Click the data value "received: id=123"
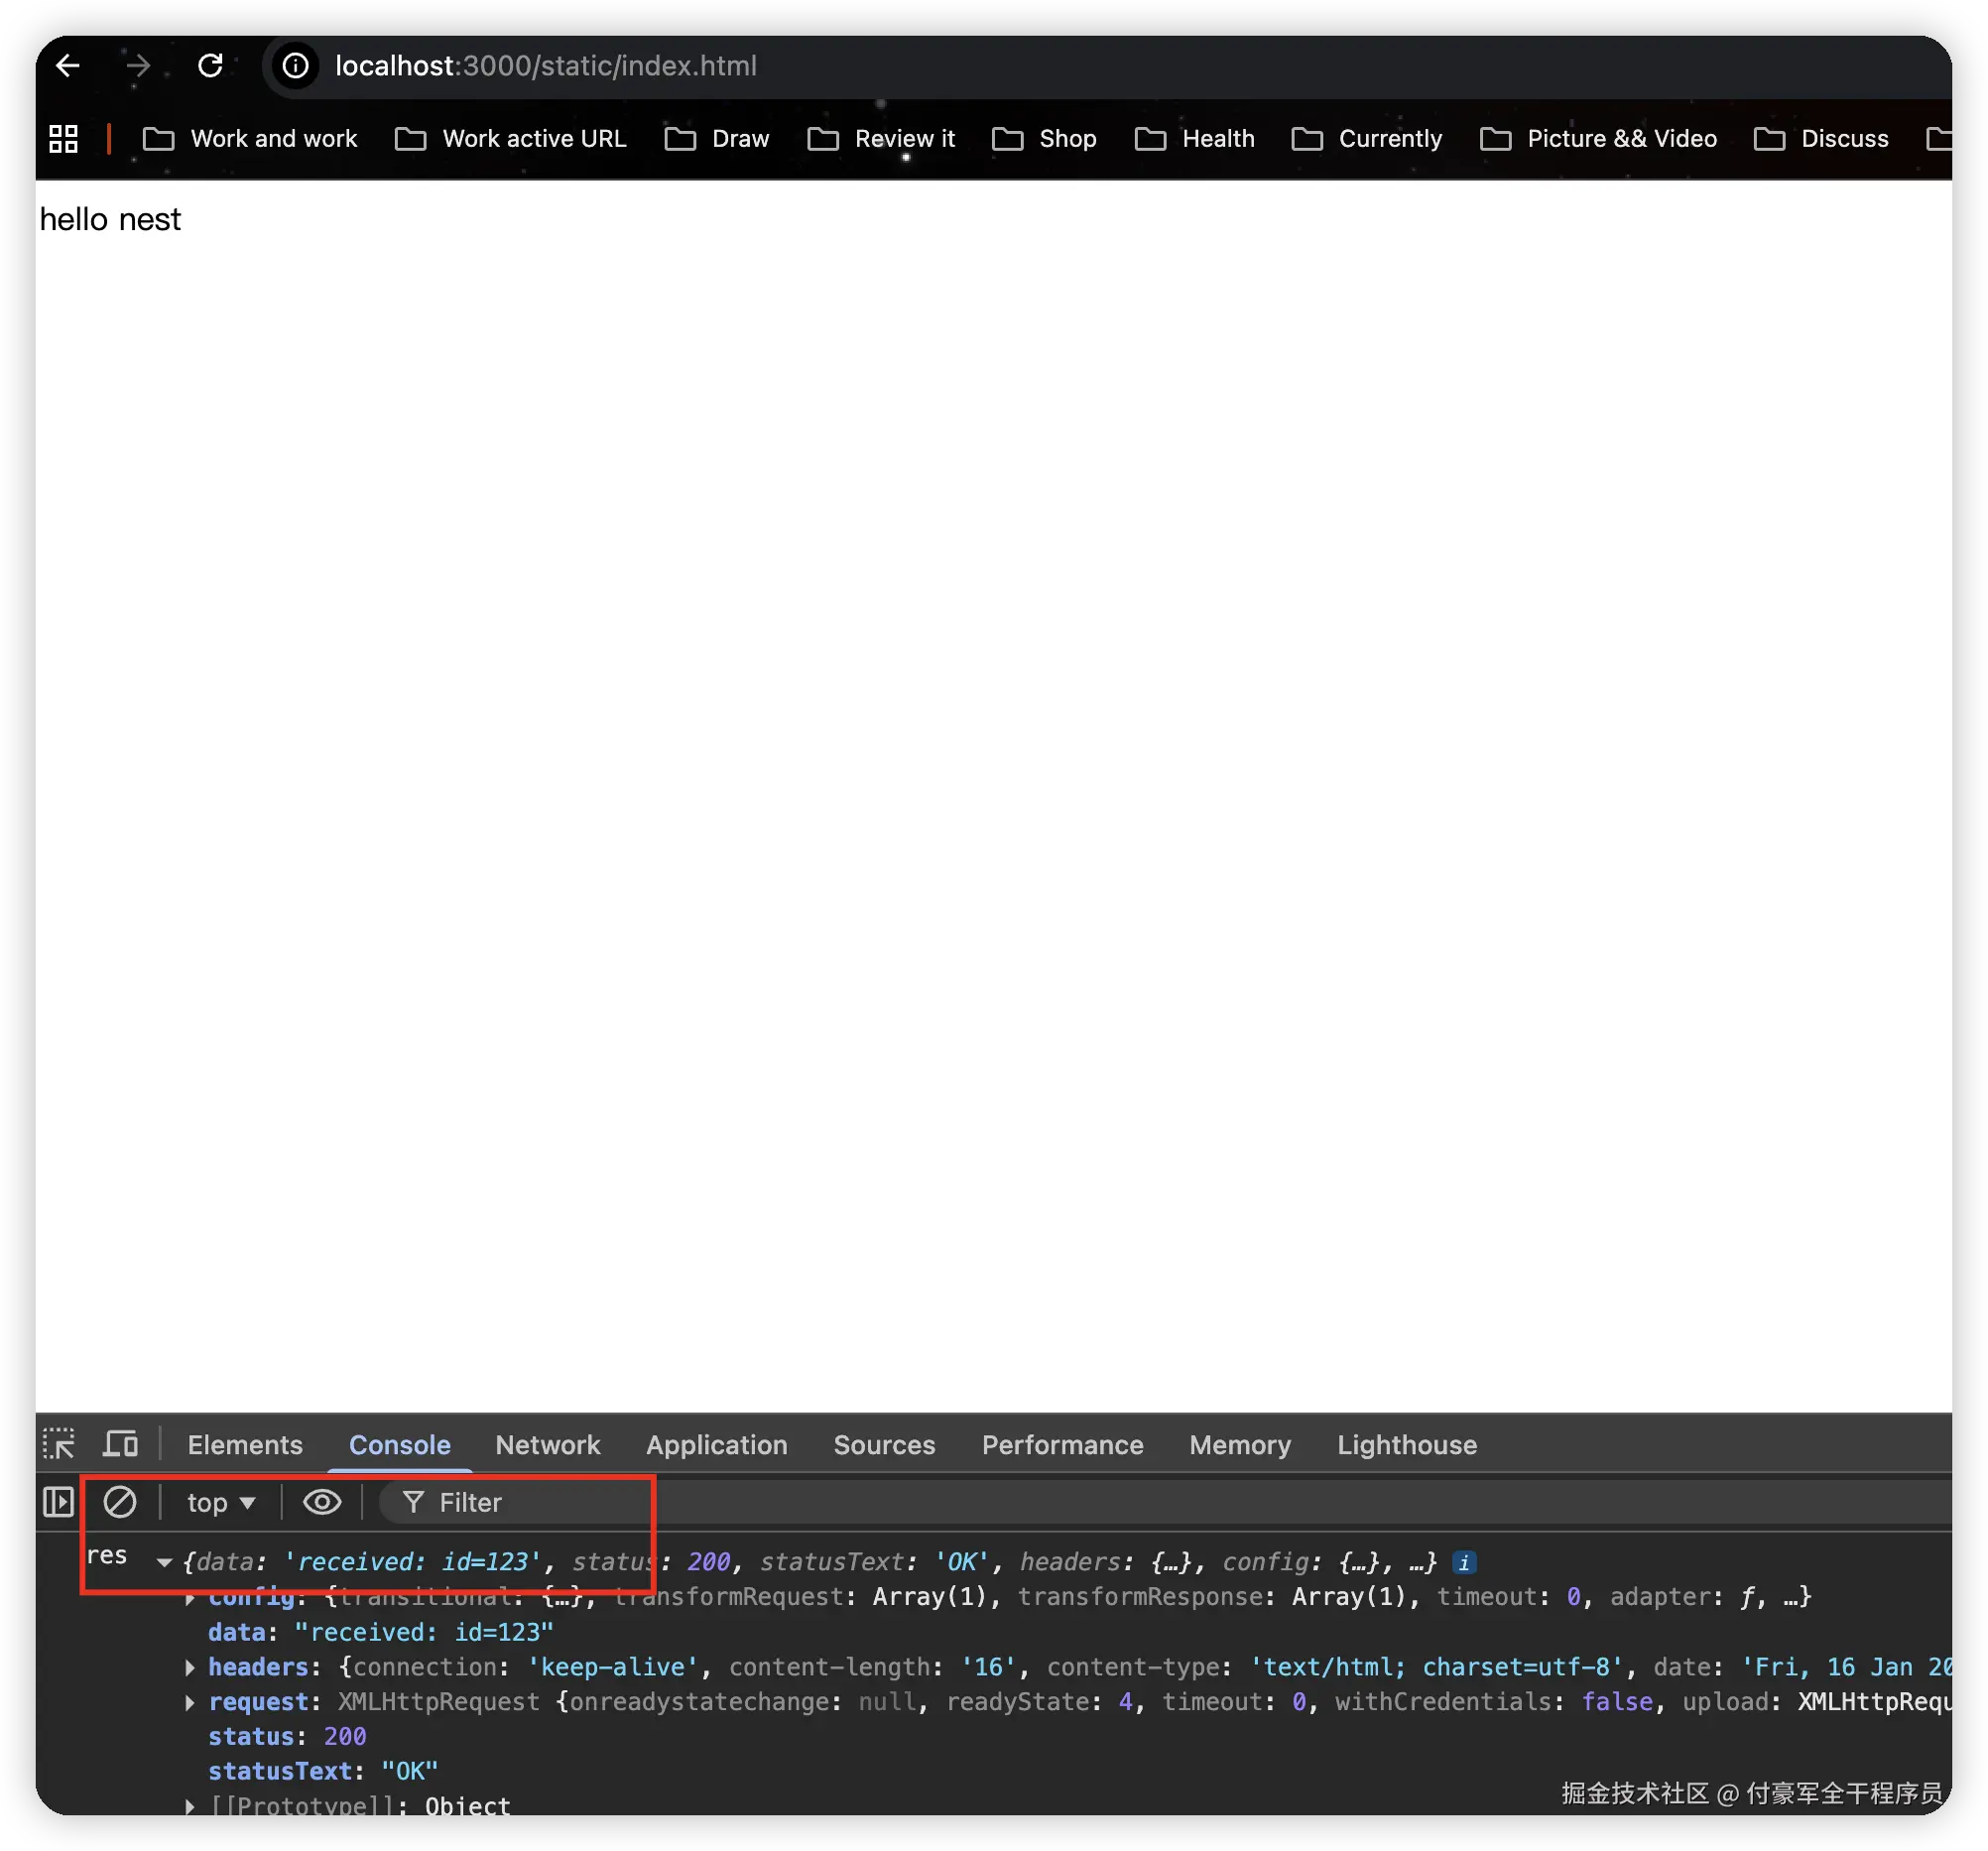This screenshot has height=1851, width=1988. tap(424, 1632)
